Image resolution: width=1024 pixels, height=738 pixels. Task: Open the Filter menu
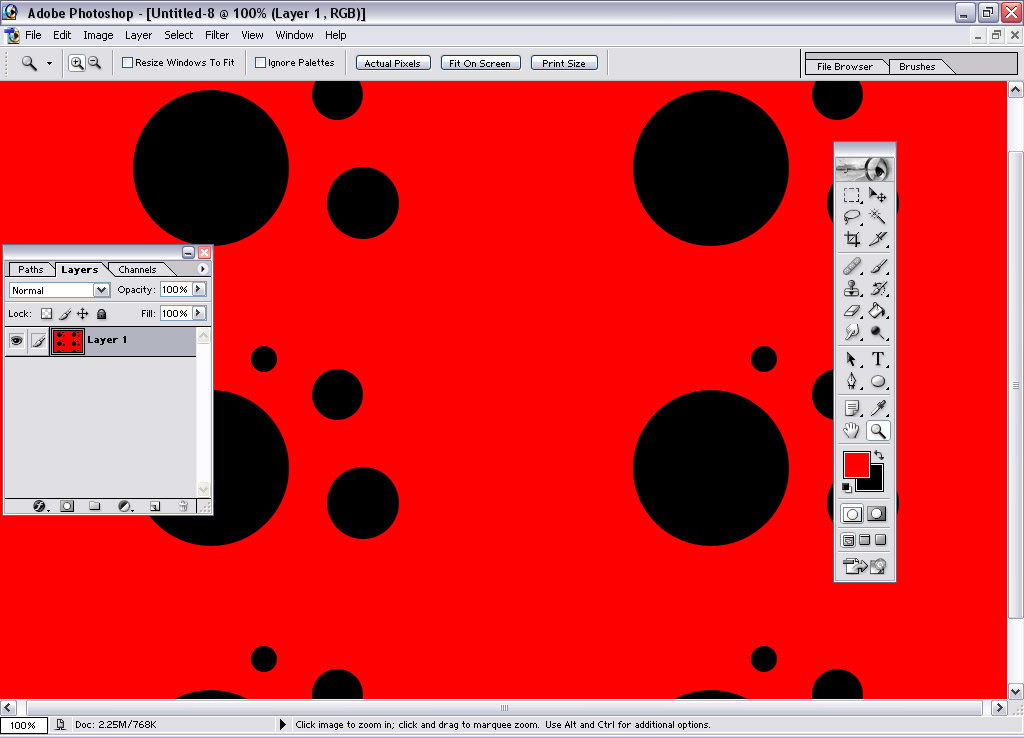click(217, 35)
